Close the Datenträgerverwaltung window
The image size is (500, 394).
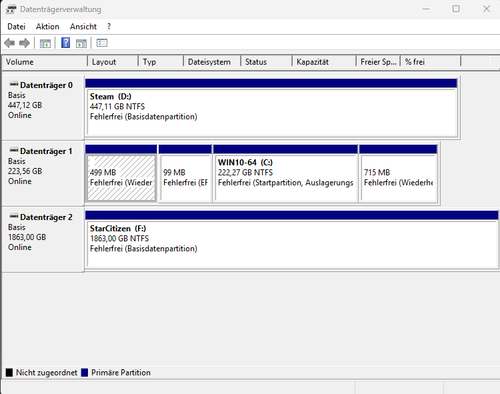click(x=487, y=9)
